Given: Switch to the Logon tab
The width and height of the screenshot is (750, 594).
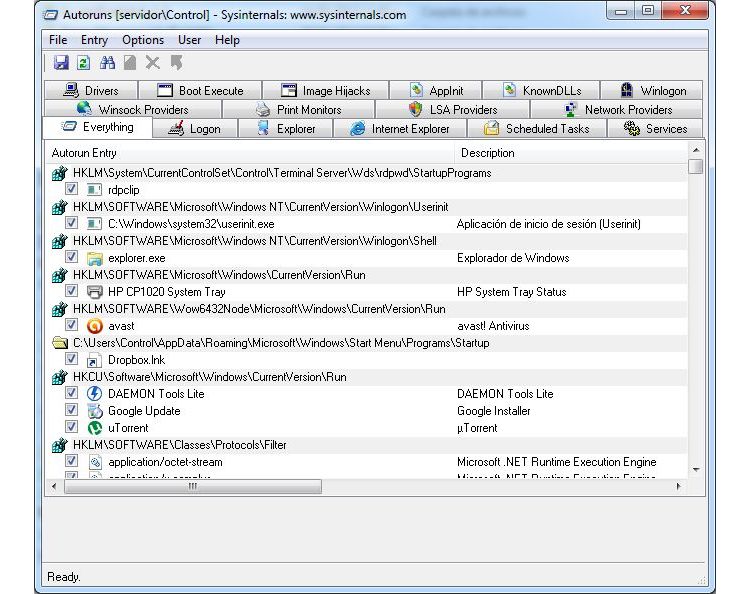Looking at the screenshot, I should [x=195, y=129].
